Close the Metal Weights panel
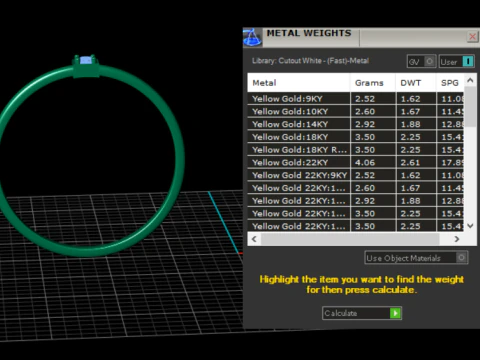This screenshot has height=360, width=480. 472,36
